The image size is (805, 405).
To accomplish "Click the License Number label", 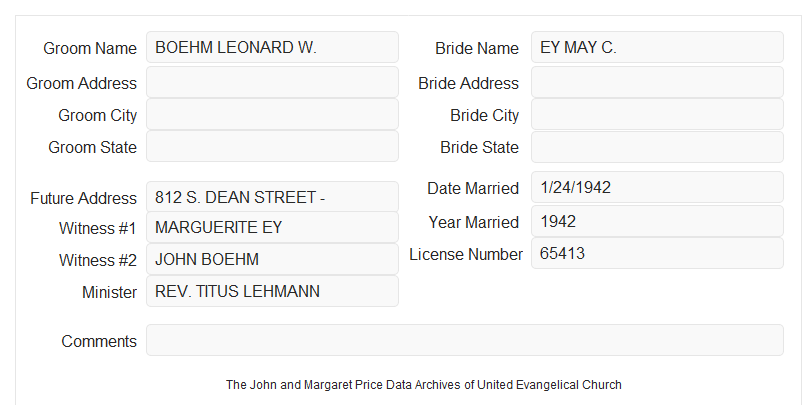I will pyautogui.click(x=466, y=255).
